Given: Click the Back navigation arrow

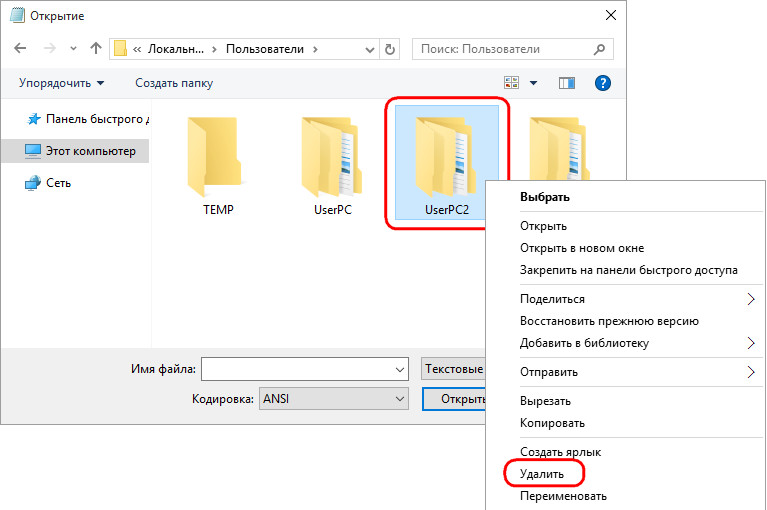Looking at the screenshot, I should pos(21,48).
